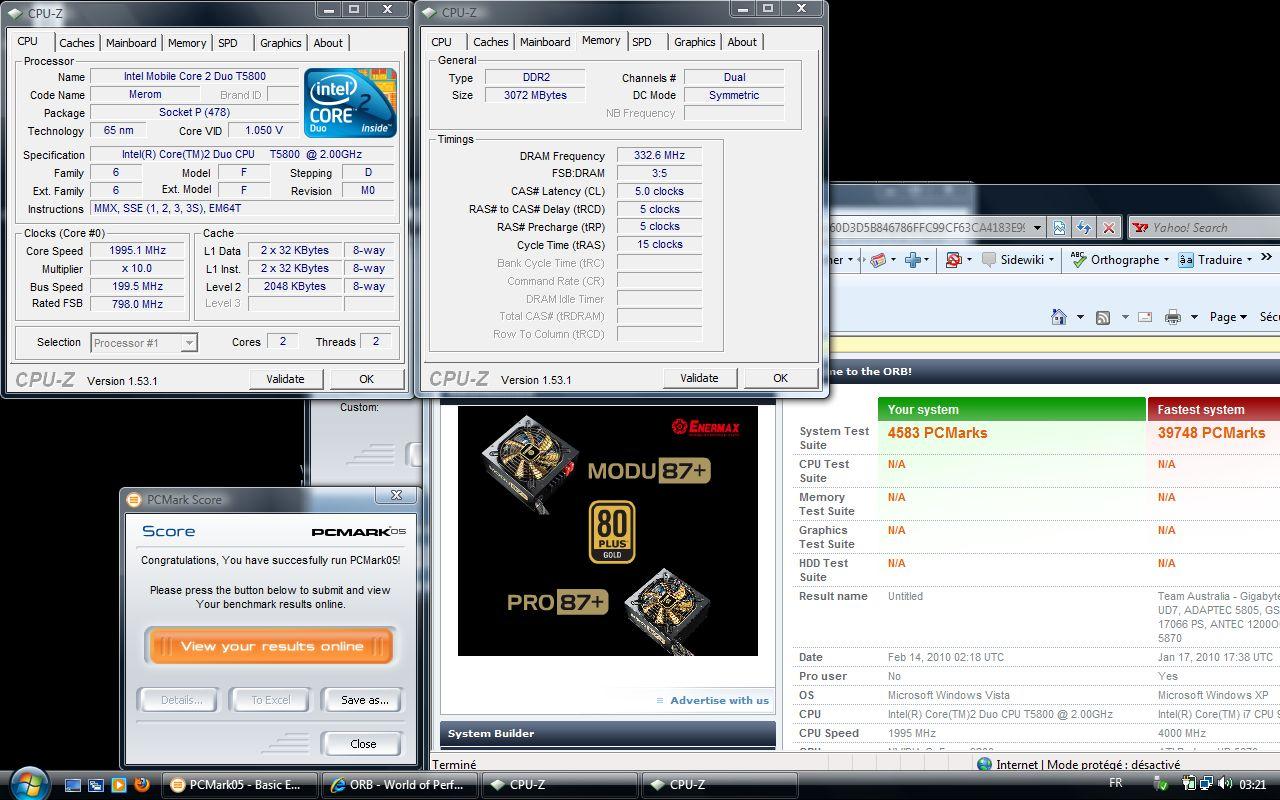The image size is (1280, 800).
Task: Expand the Sidewiki dropdown arrow
Action: pos(1053,260)
